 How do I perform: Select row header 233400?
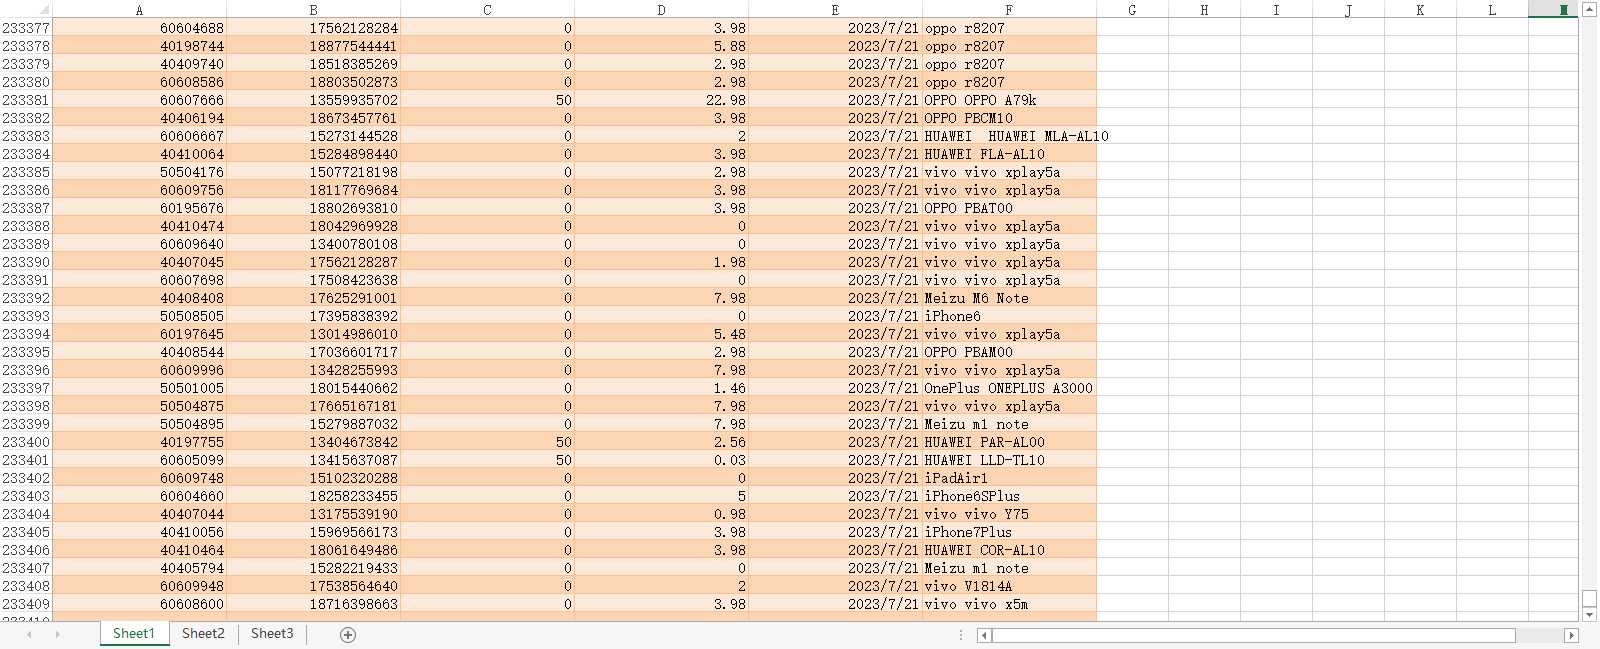tap(26, 442)
